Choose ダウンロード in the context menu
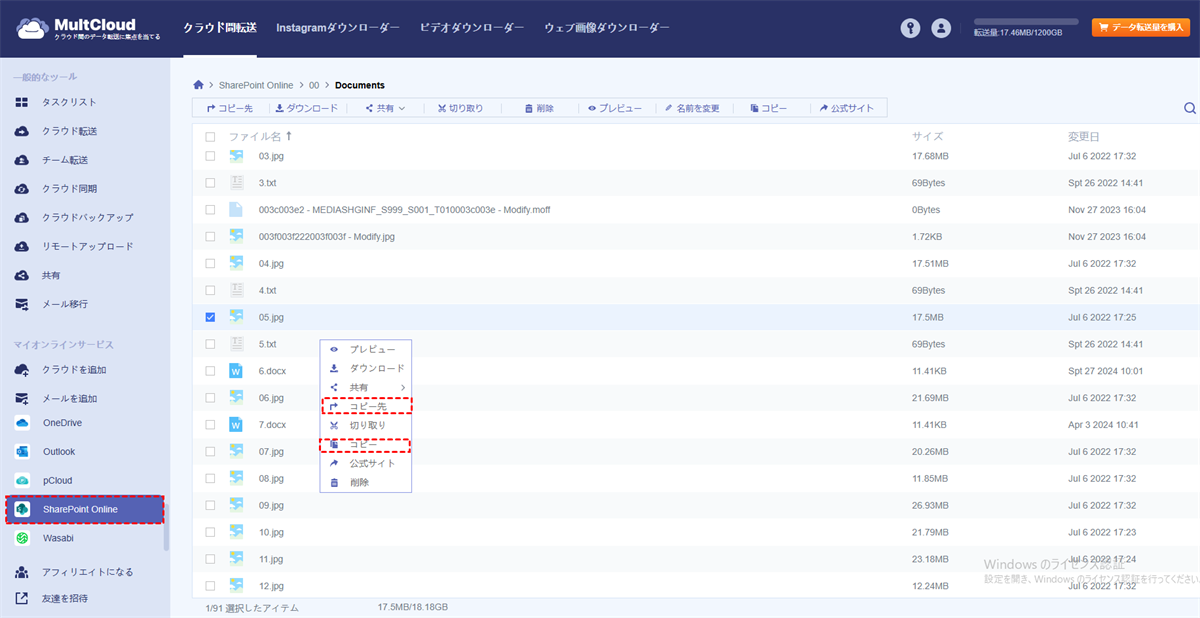Viewport: 1200px width, 618px height. click(366, 368)
